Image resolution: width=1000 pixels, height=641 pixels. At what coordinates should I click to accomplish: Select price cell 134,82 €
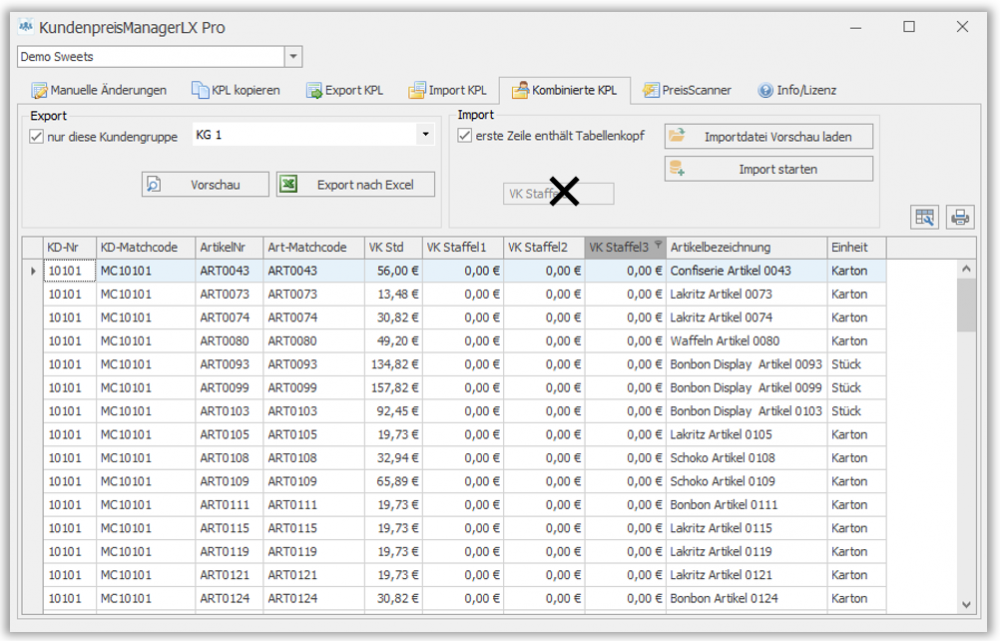393,365
